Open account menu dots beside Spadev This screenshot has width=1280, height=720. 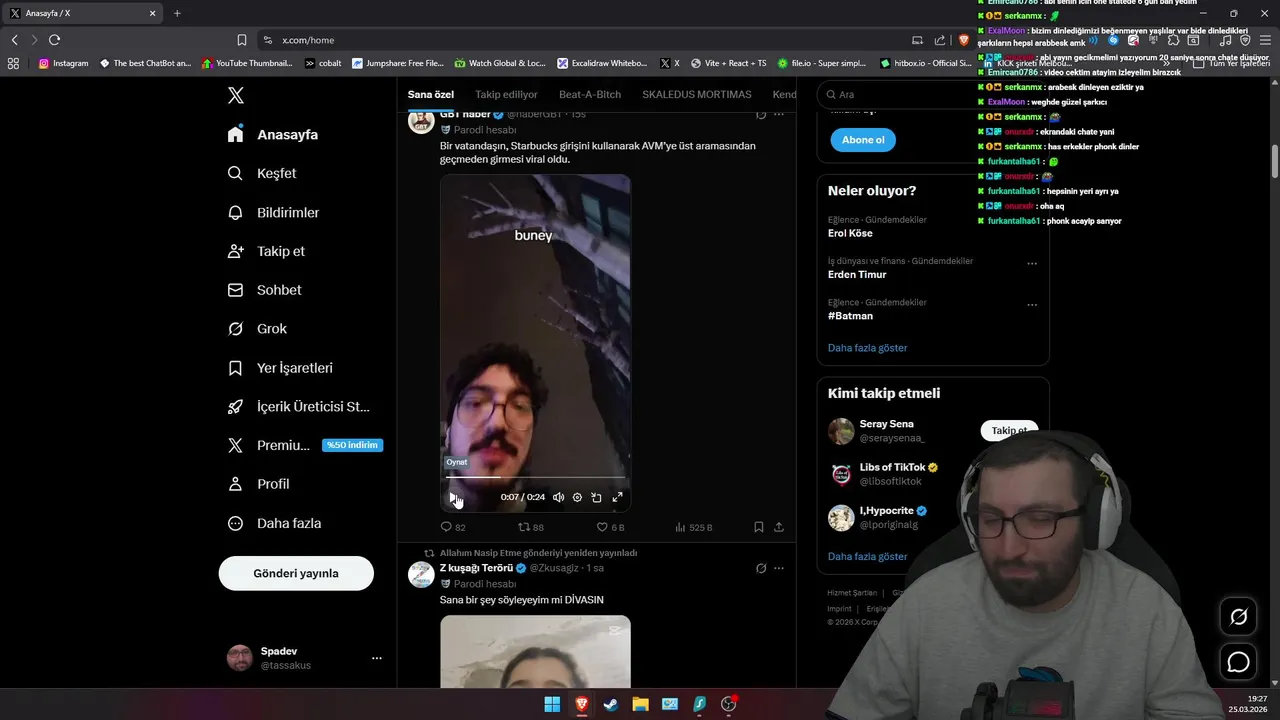point(377,658)
